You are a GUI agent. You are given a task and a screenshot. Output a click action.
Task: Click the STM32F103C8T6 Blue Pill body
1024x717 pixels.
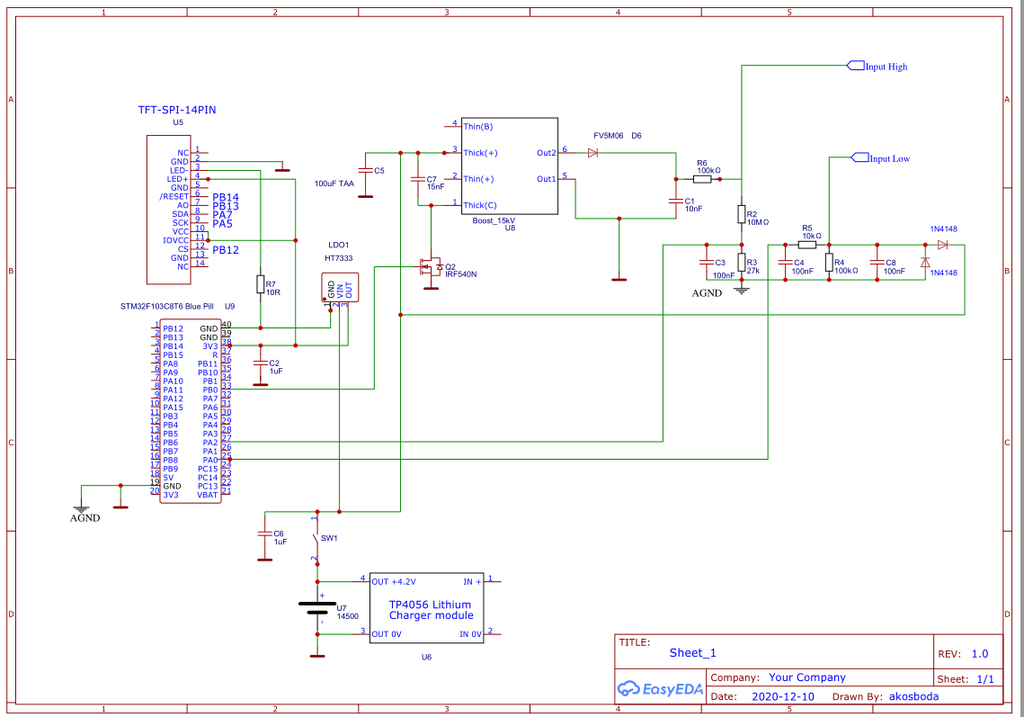click(191, 411)
